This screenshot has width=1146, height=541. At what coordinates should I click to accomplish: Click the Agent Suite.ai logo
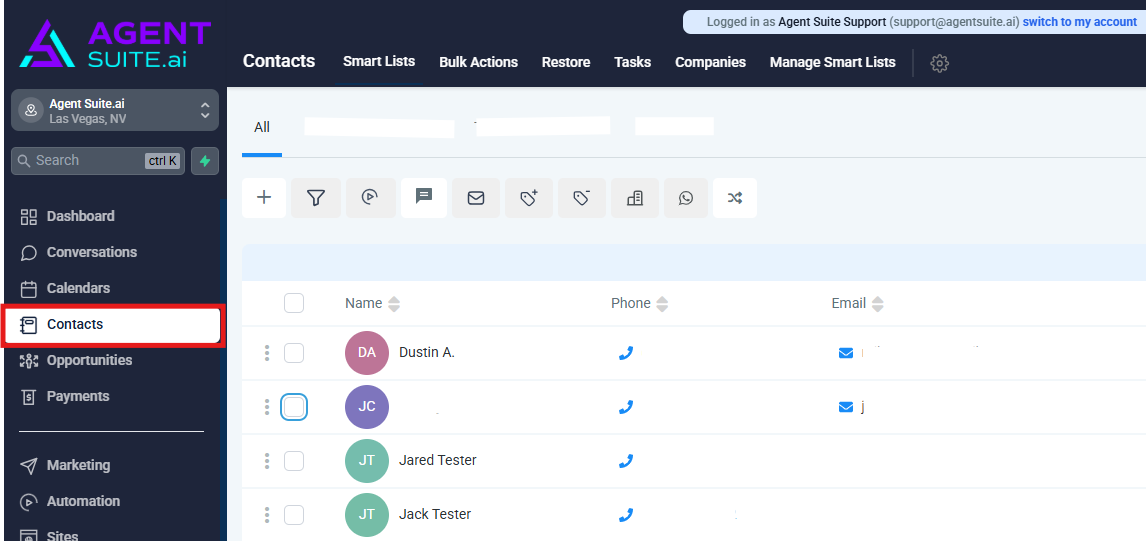pyautogui.click(x=115, y=43)
